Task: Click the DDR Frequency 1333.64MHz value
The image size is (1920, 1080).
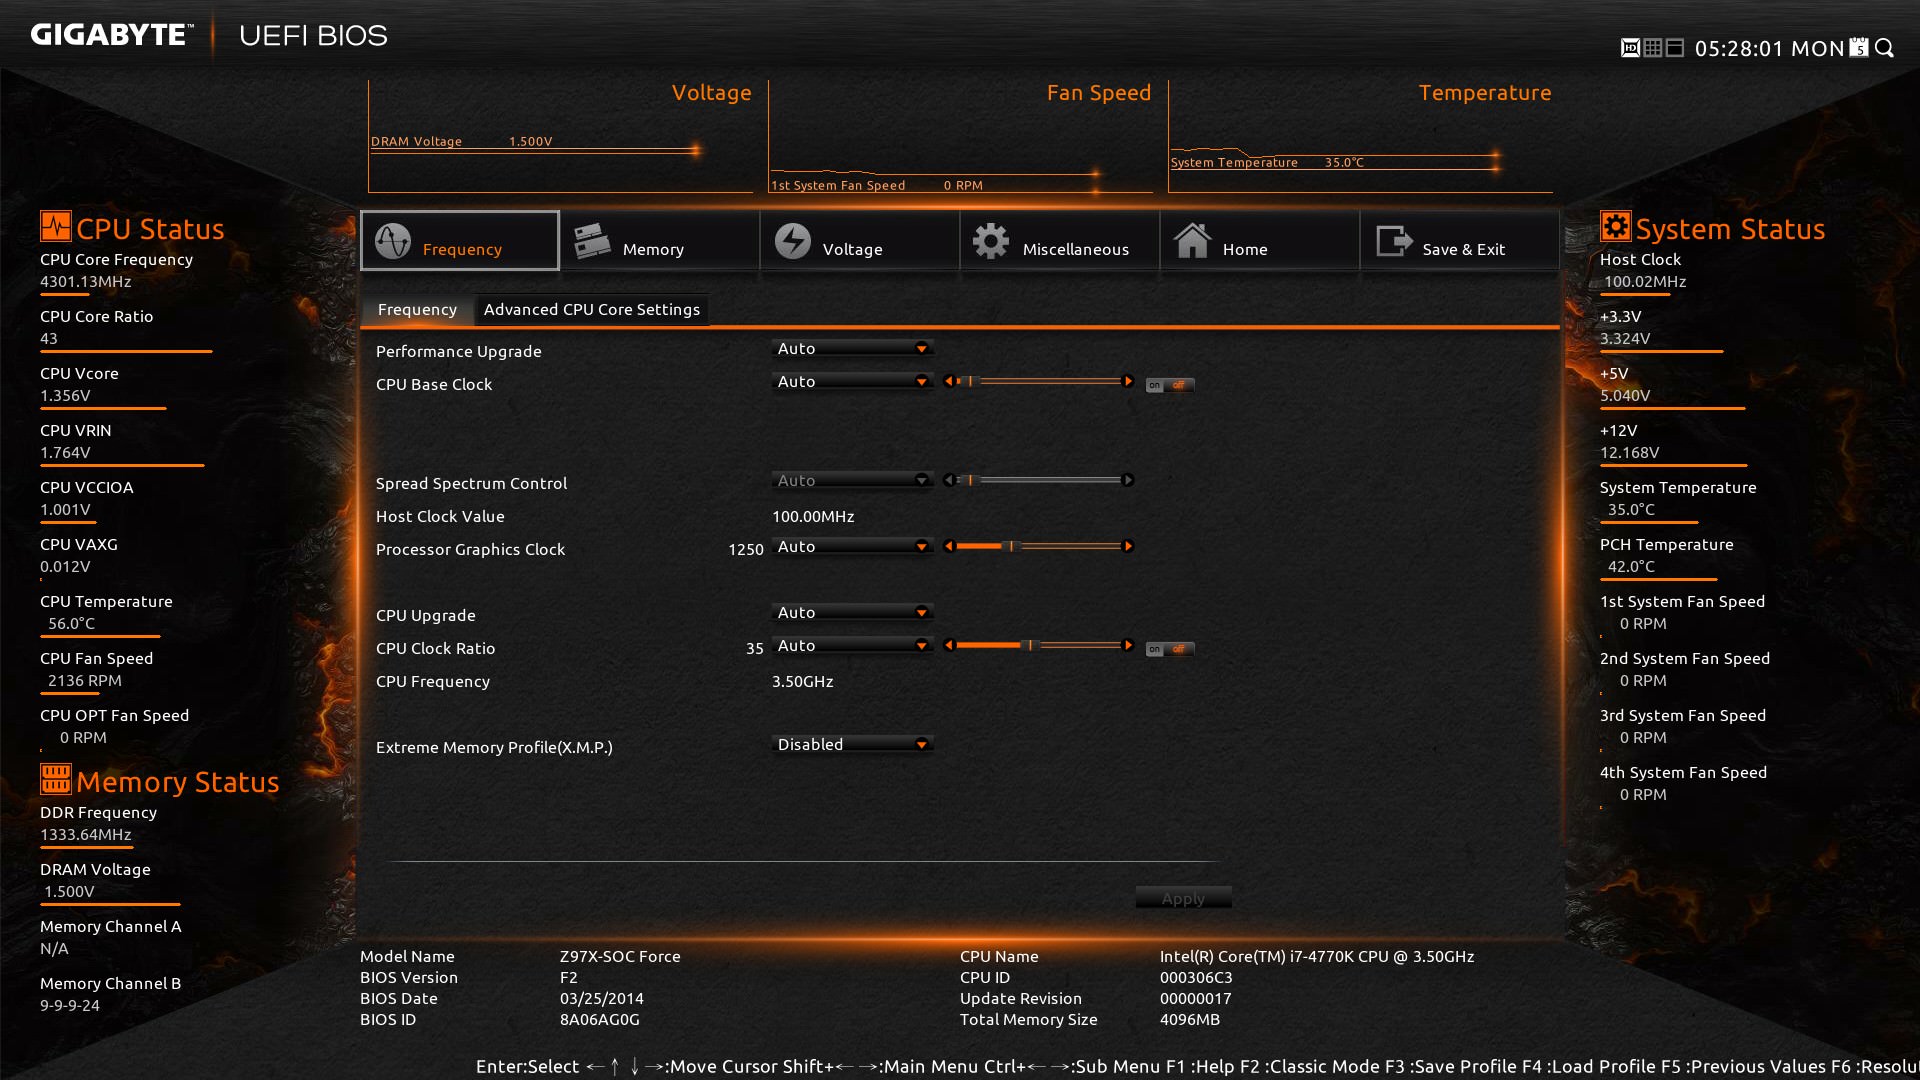Action: coord(86,834)
